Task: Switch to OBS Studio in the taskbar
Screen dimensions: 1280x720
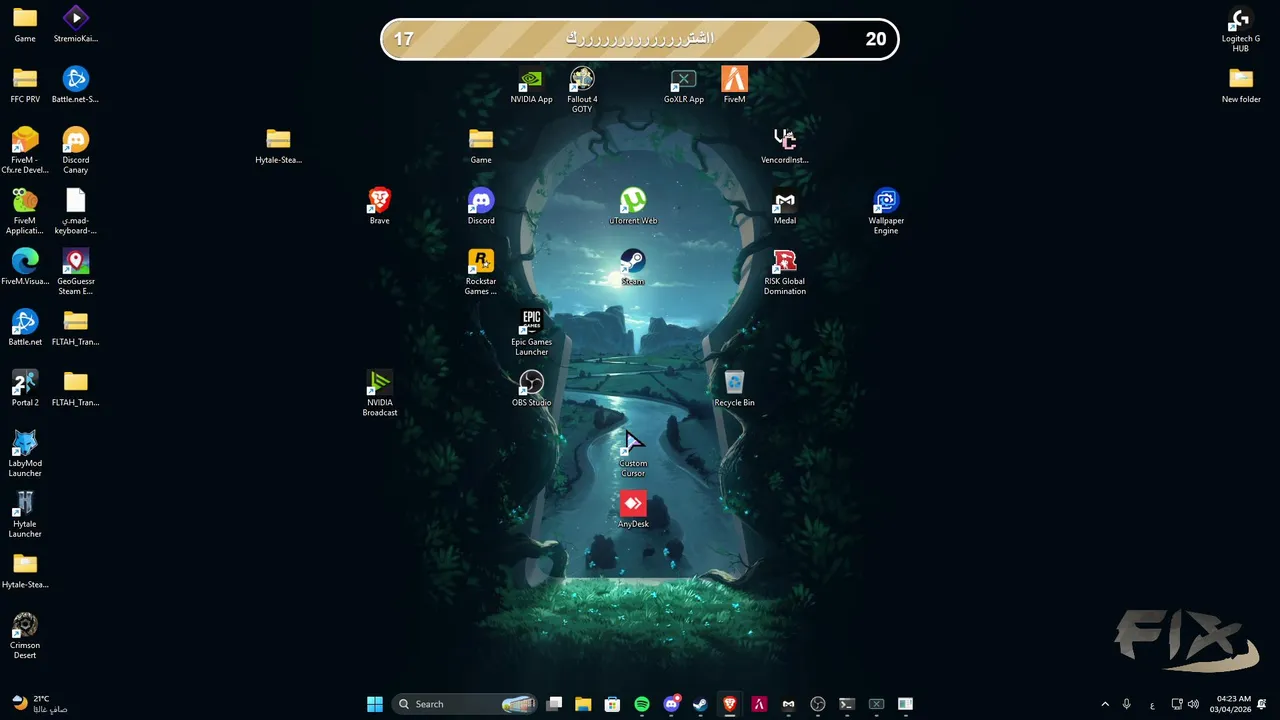Action: click(x=817, y=704)
